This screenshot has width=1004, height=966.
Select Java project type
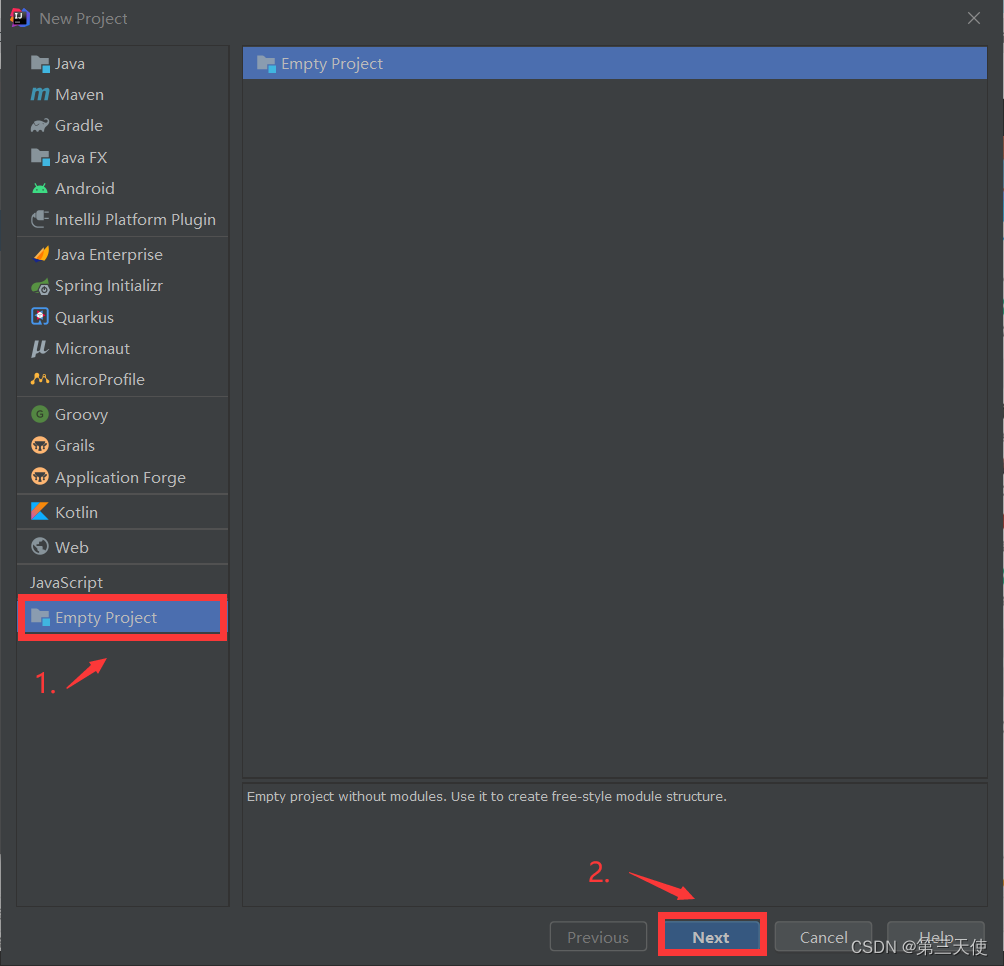[122, 63]
